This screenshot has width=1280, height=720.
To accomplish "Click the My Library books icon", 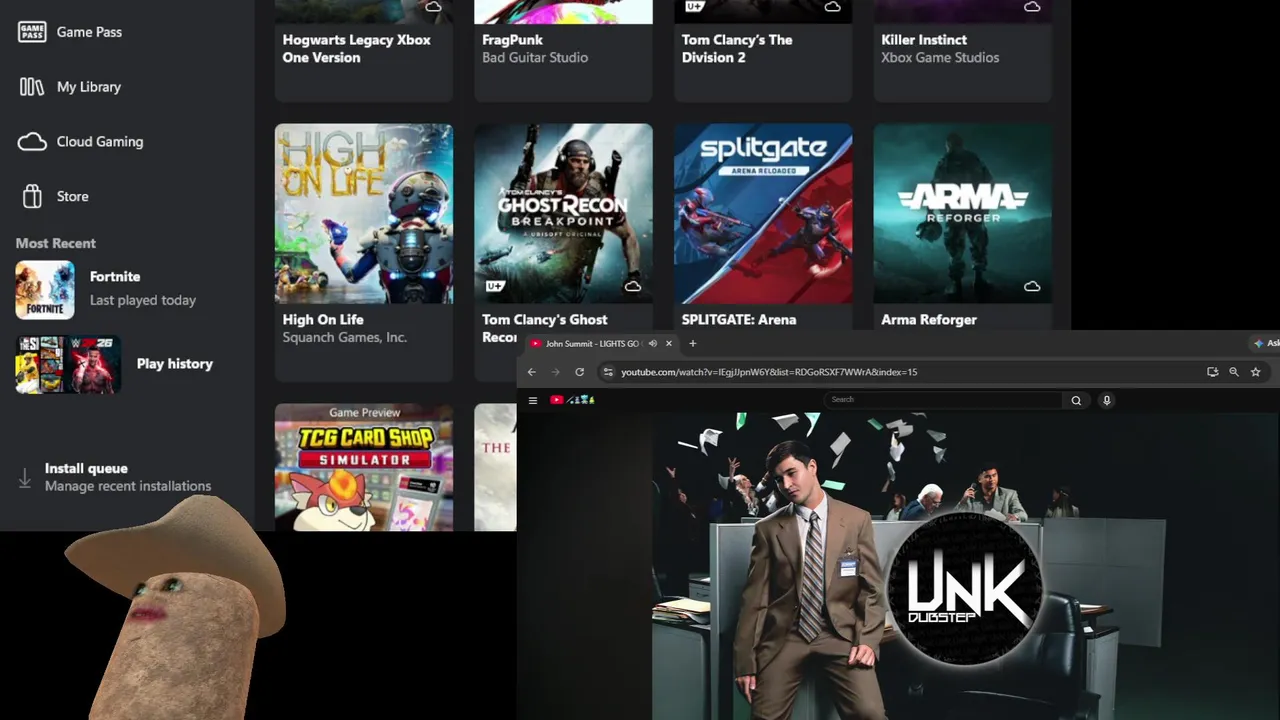I will 32,87.
